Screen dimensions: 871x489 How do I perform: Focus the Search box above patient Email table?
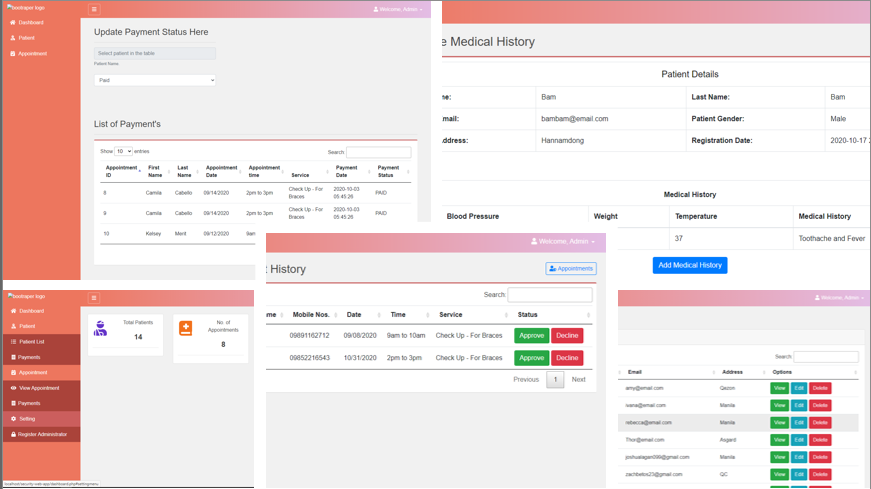[x=826, y=357]
